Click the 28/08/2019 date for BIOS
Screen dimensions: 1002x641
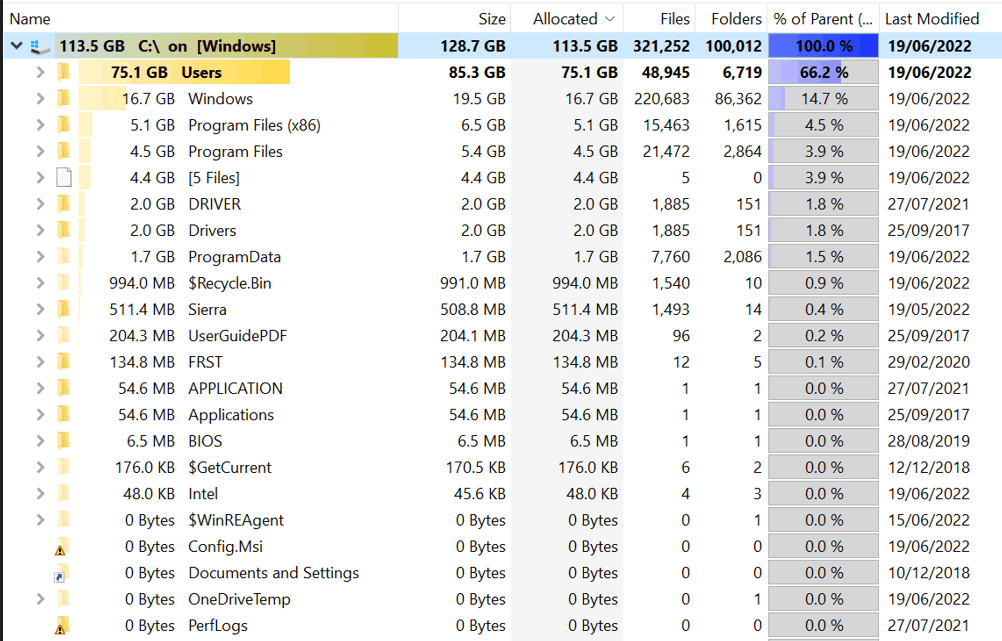[929, 441]
